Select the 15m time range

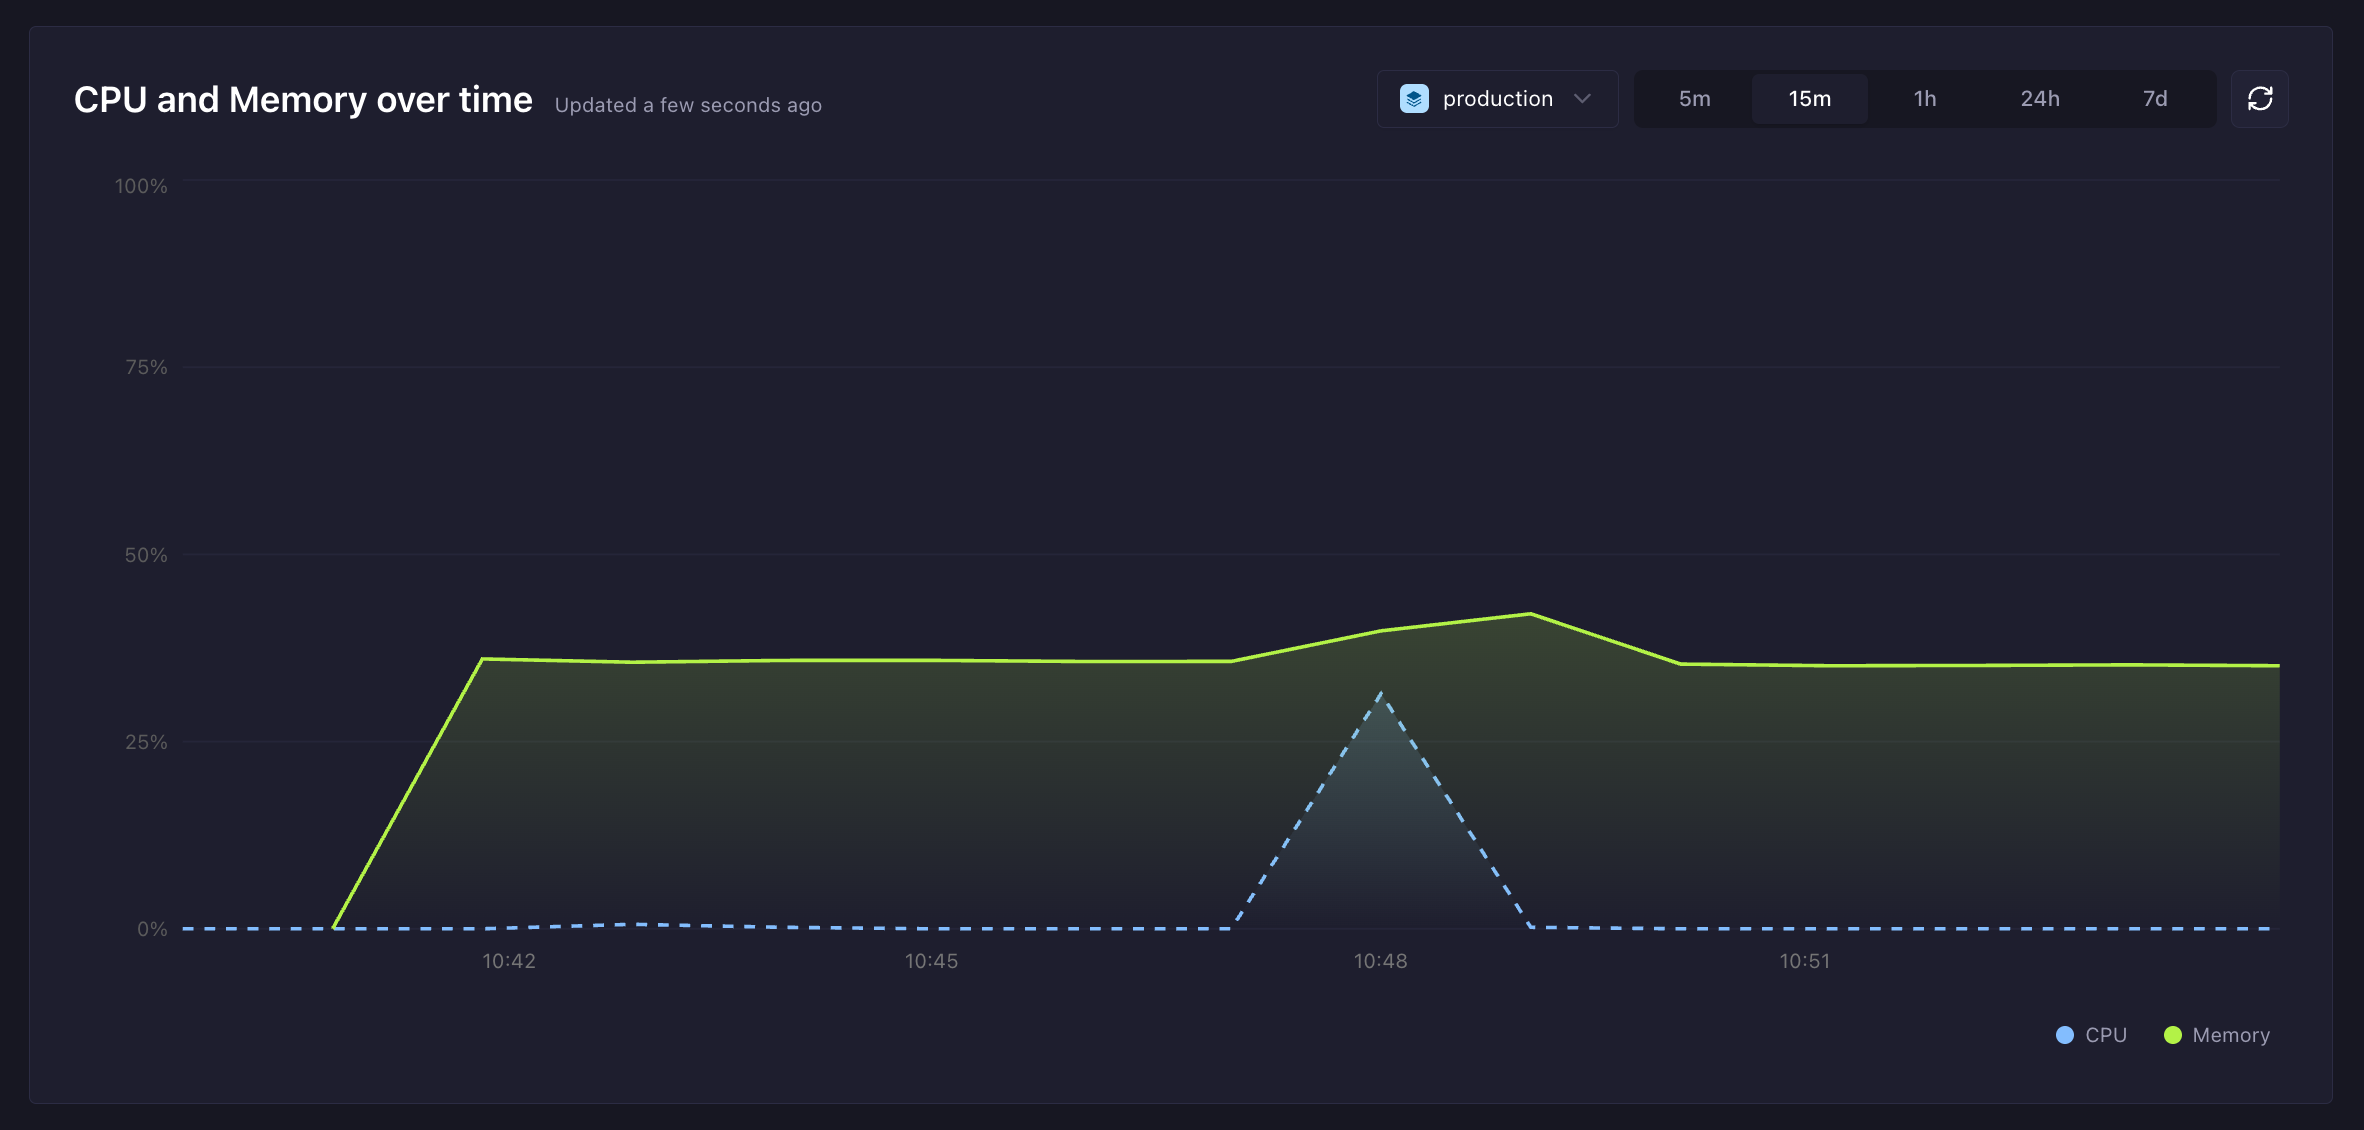click(1810, 99)
